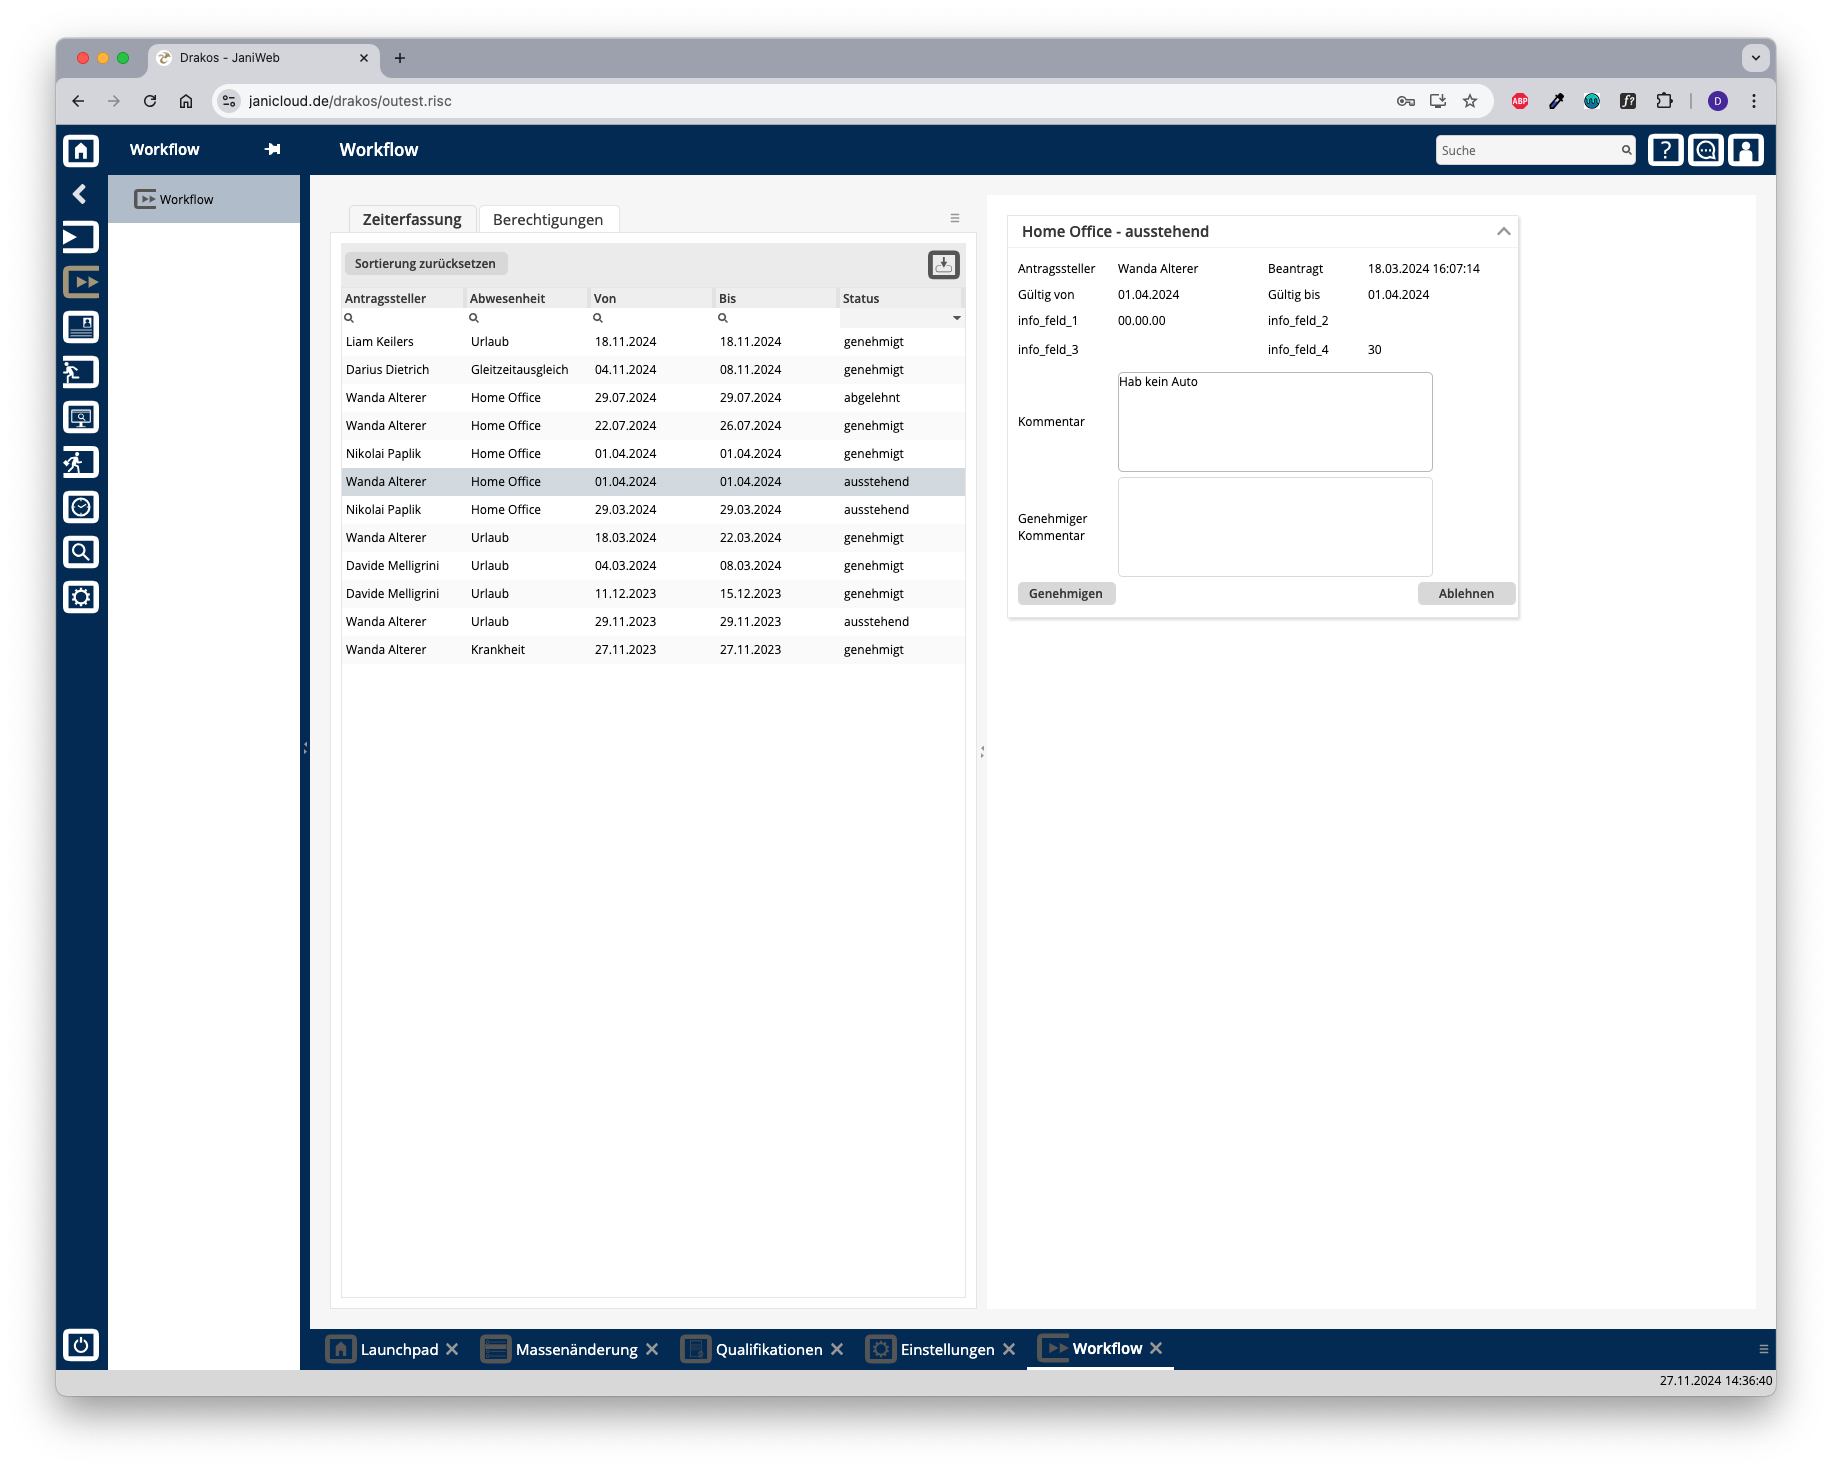Open the presentation screen sidebar icon

[x=81, y=417]
